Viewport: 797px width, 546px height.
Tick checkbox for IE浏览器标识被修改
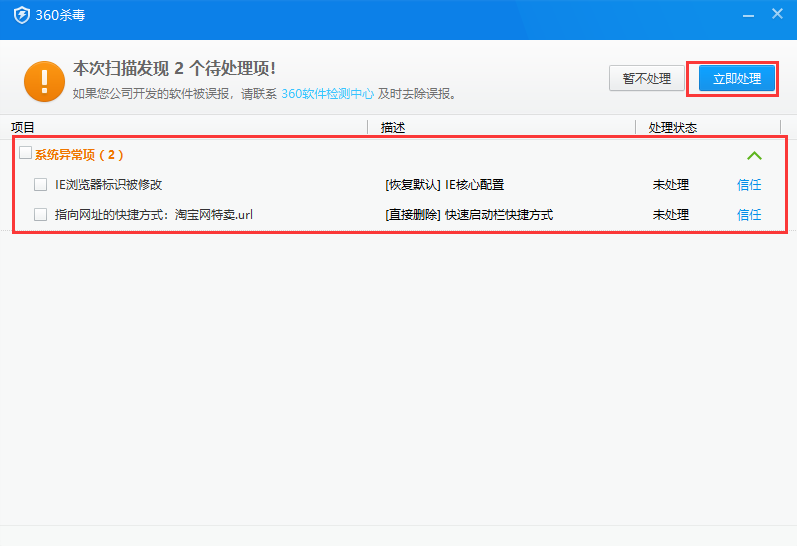point(41,185)
